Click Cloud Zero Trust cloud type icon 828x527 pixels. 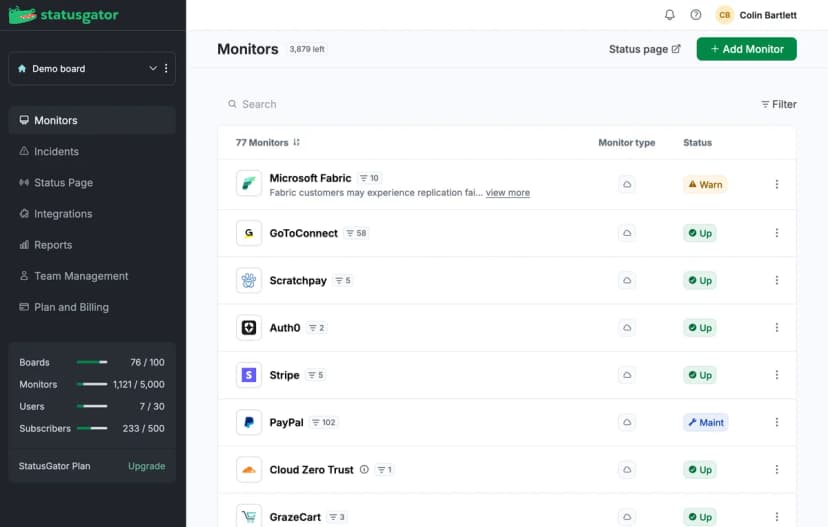[x=627, y=469]
